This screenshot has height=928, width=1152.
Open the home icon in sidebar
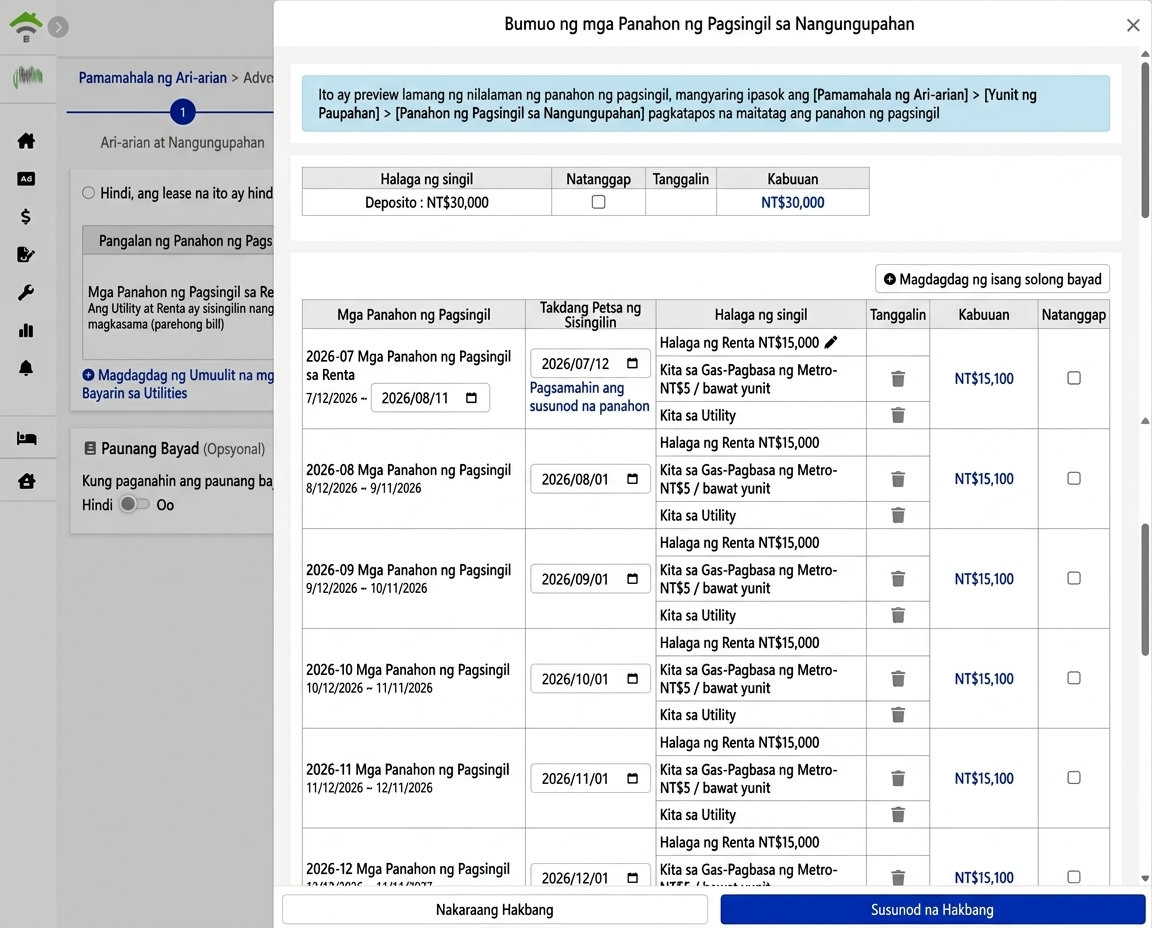coord(26,140)
